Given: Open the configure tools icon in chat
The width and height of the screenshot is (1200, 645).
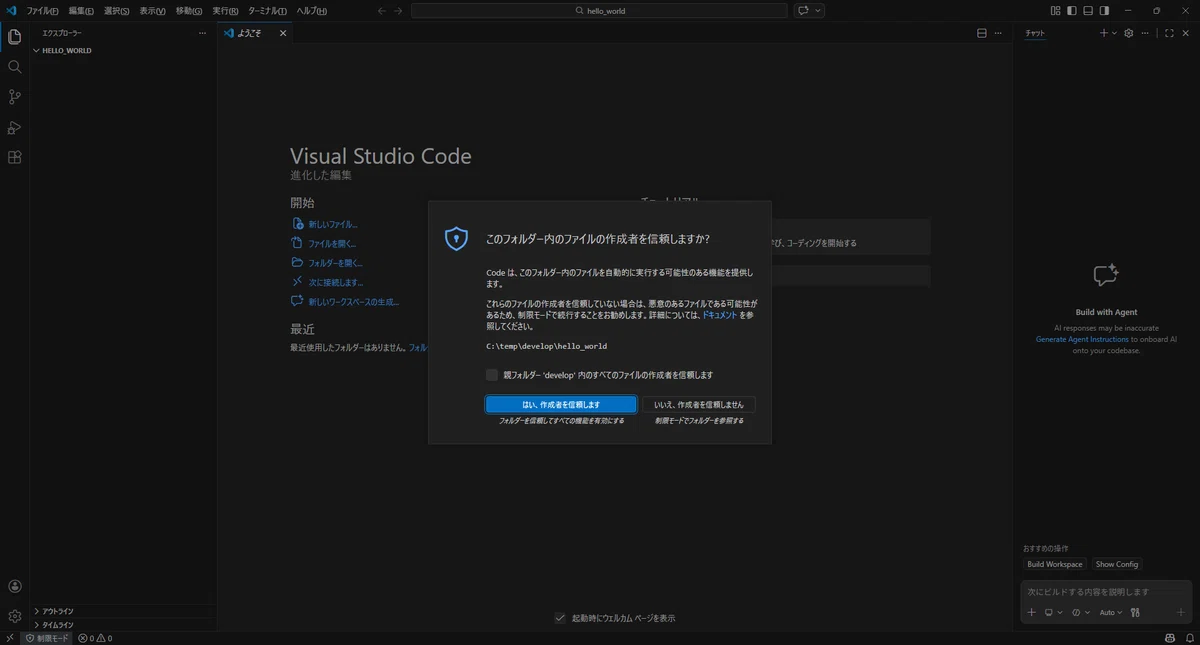Looking at the screenshot, I should click(1136, 612).
